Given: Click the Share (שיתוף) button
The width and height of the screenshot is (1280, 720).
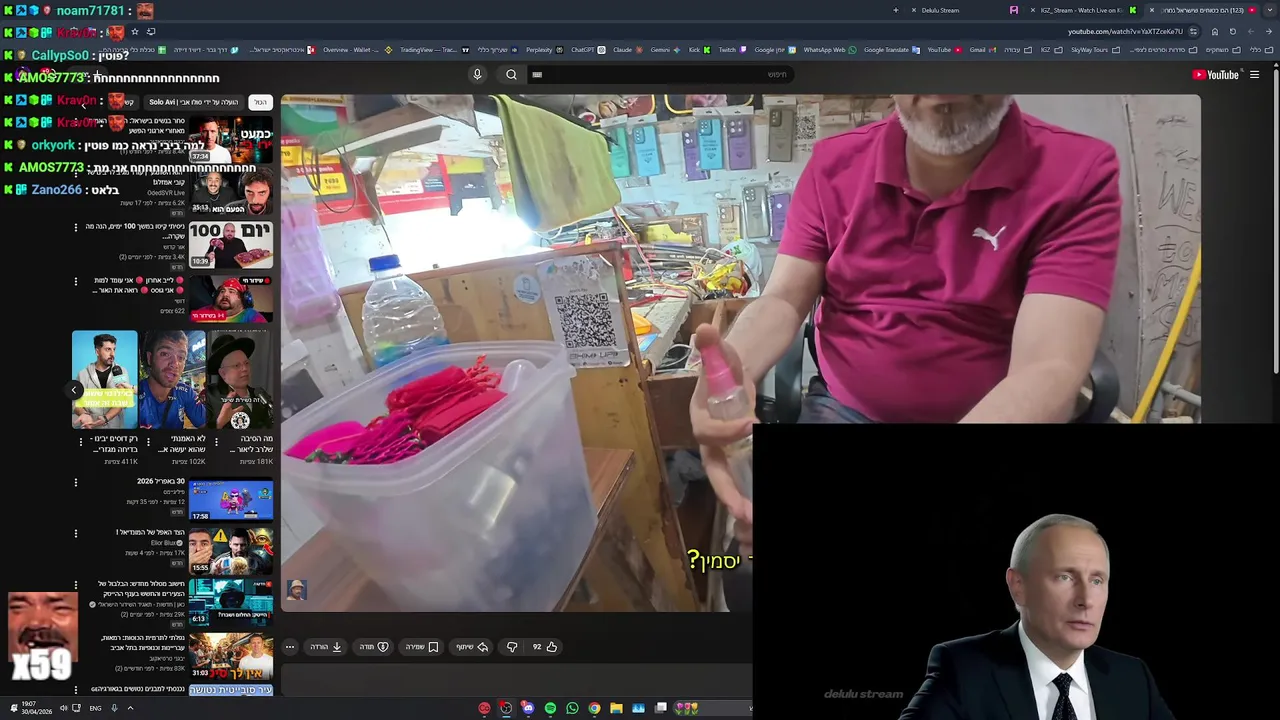Looking at the screenshot, I should 472,647.
